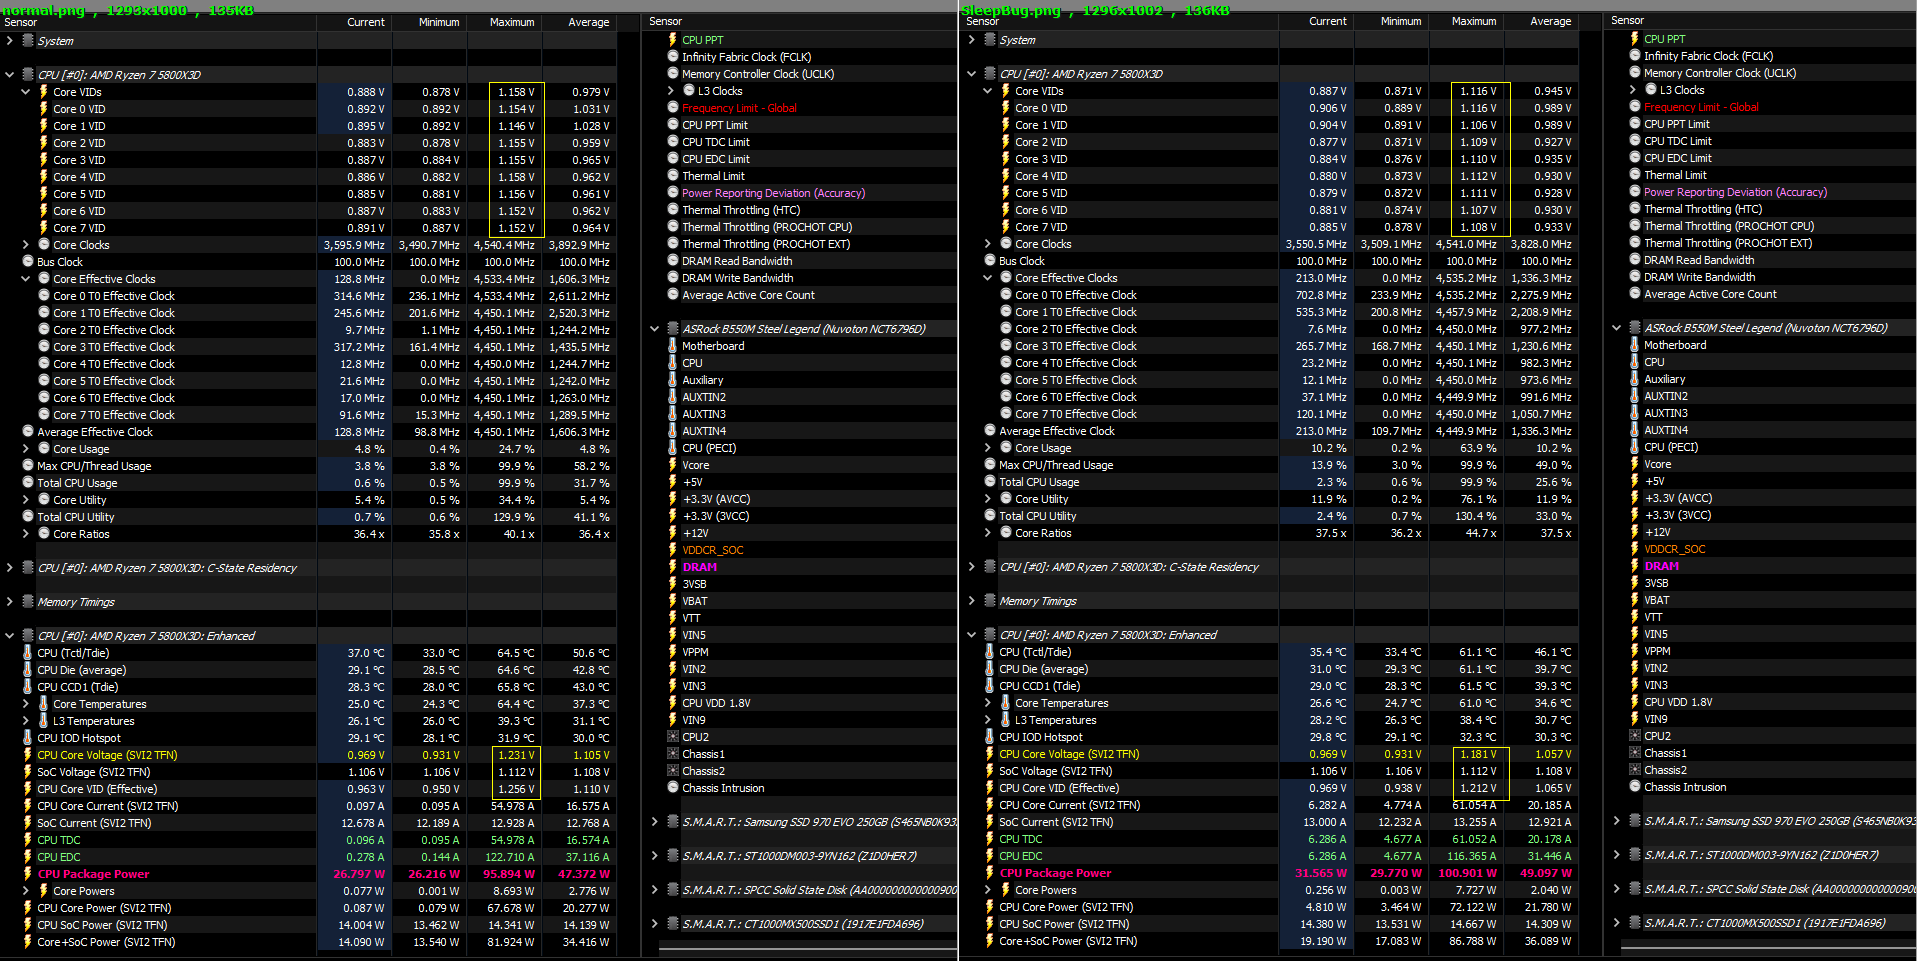Click clock icon of Average Effective Clock in SleepBug.png
1918x961 pixels.
[x=990, y=431]
